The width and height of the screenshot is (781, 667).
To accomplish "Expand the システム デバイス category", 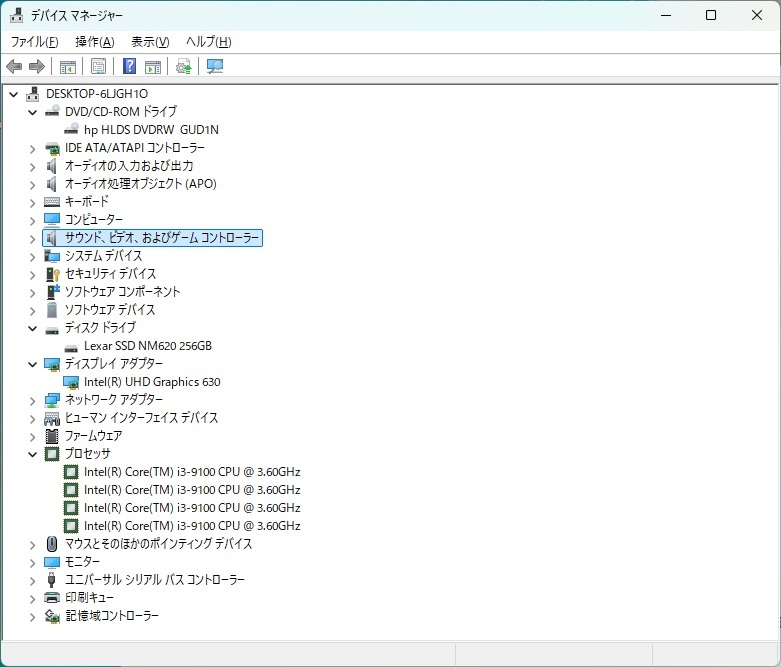I will tap(33, 257).
